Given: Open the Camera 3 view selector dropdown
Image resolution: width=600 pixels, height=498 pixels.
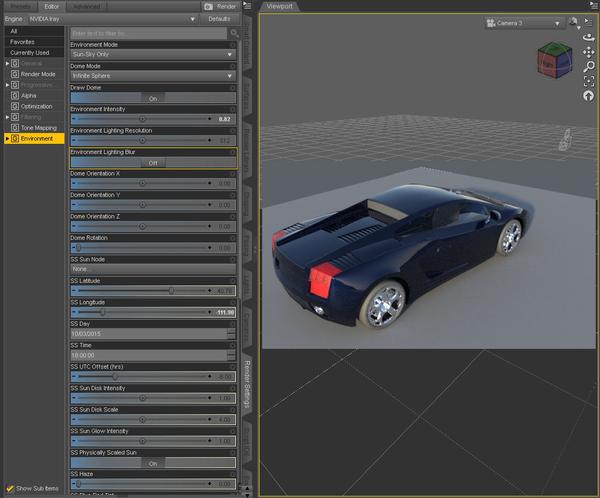Looking at the screenshot, I should (523, 23).
